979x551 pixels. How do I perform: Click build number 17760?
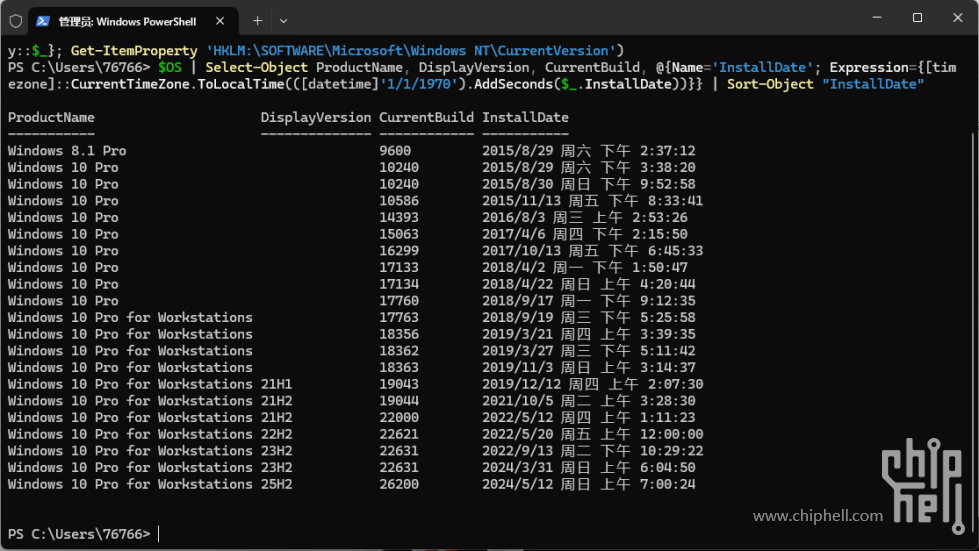(x=399, y=301)
